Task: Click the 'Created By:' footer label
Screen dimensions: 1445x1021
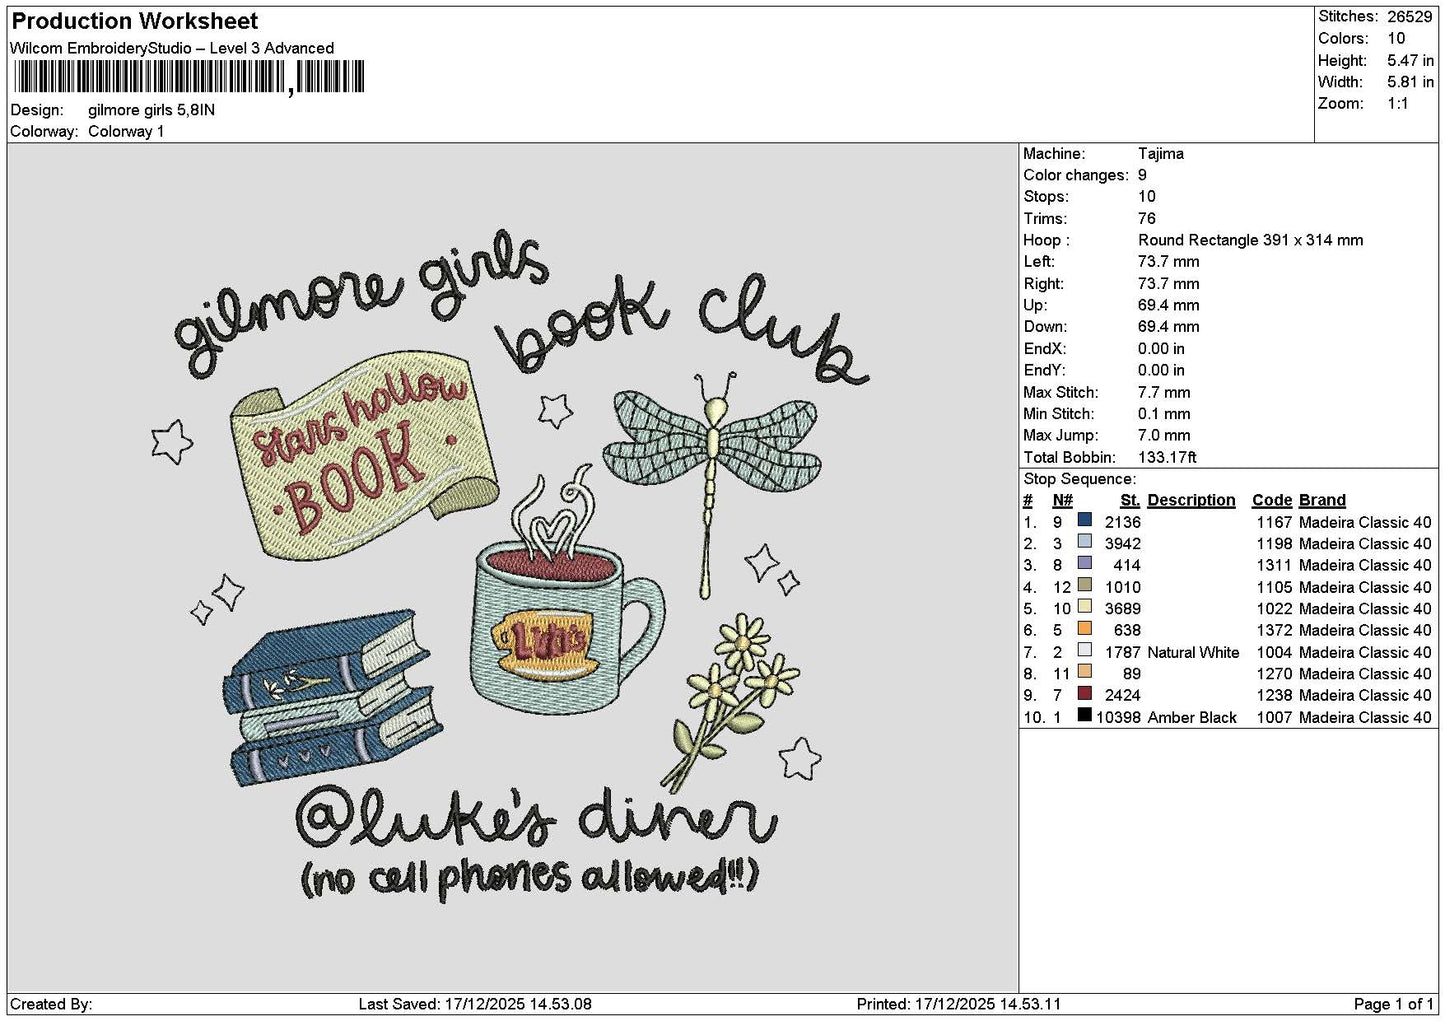Action: tap(51, 1004)
